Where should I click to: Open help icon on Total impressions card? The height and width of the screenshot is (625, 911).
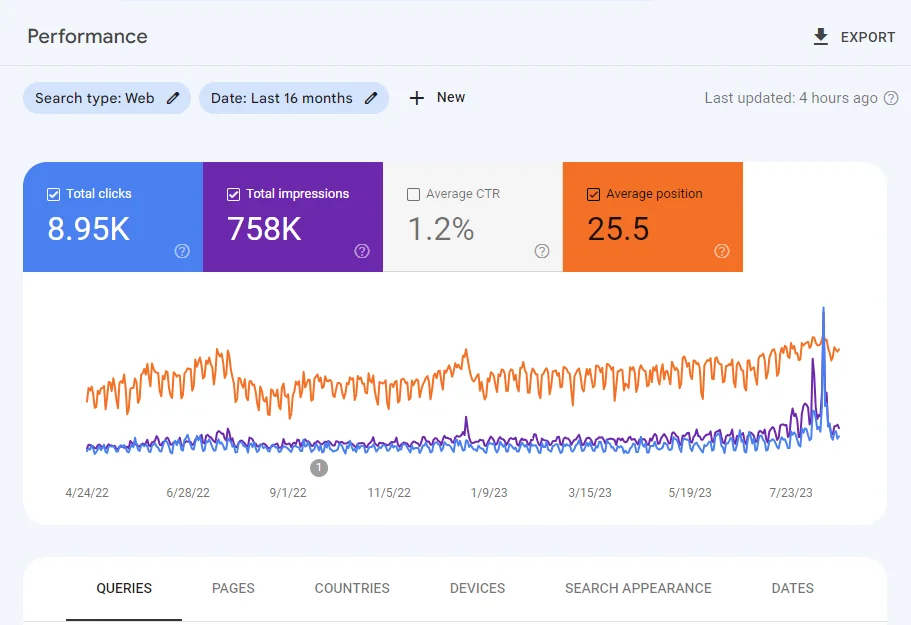click(x=362, y=251)
